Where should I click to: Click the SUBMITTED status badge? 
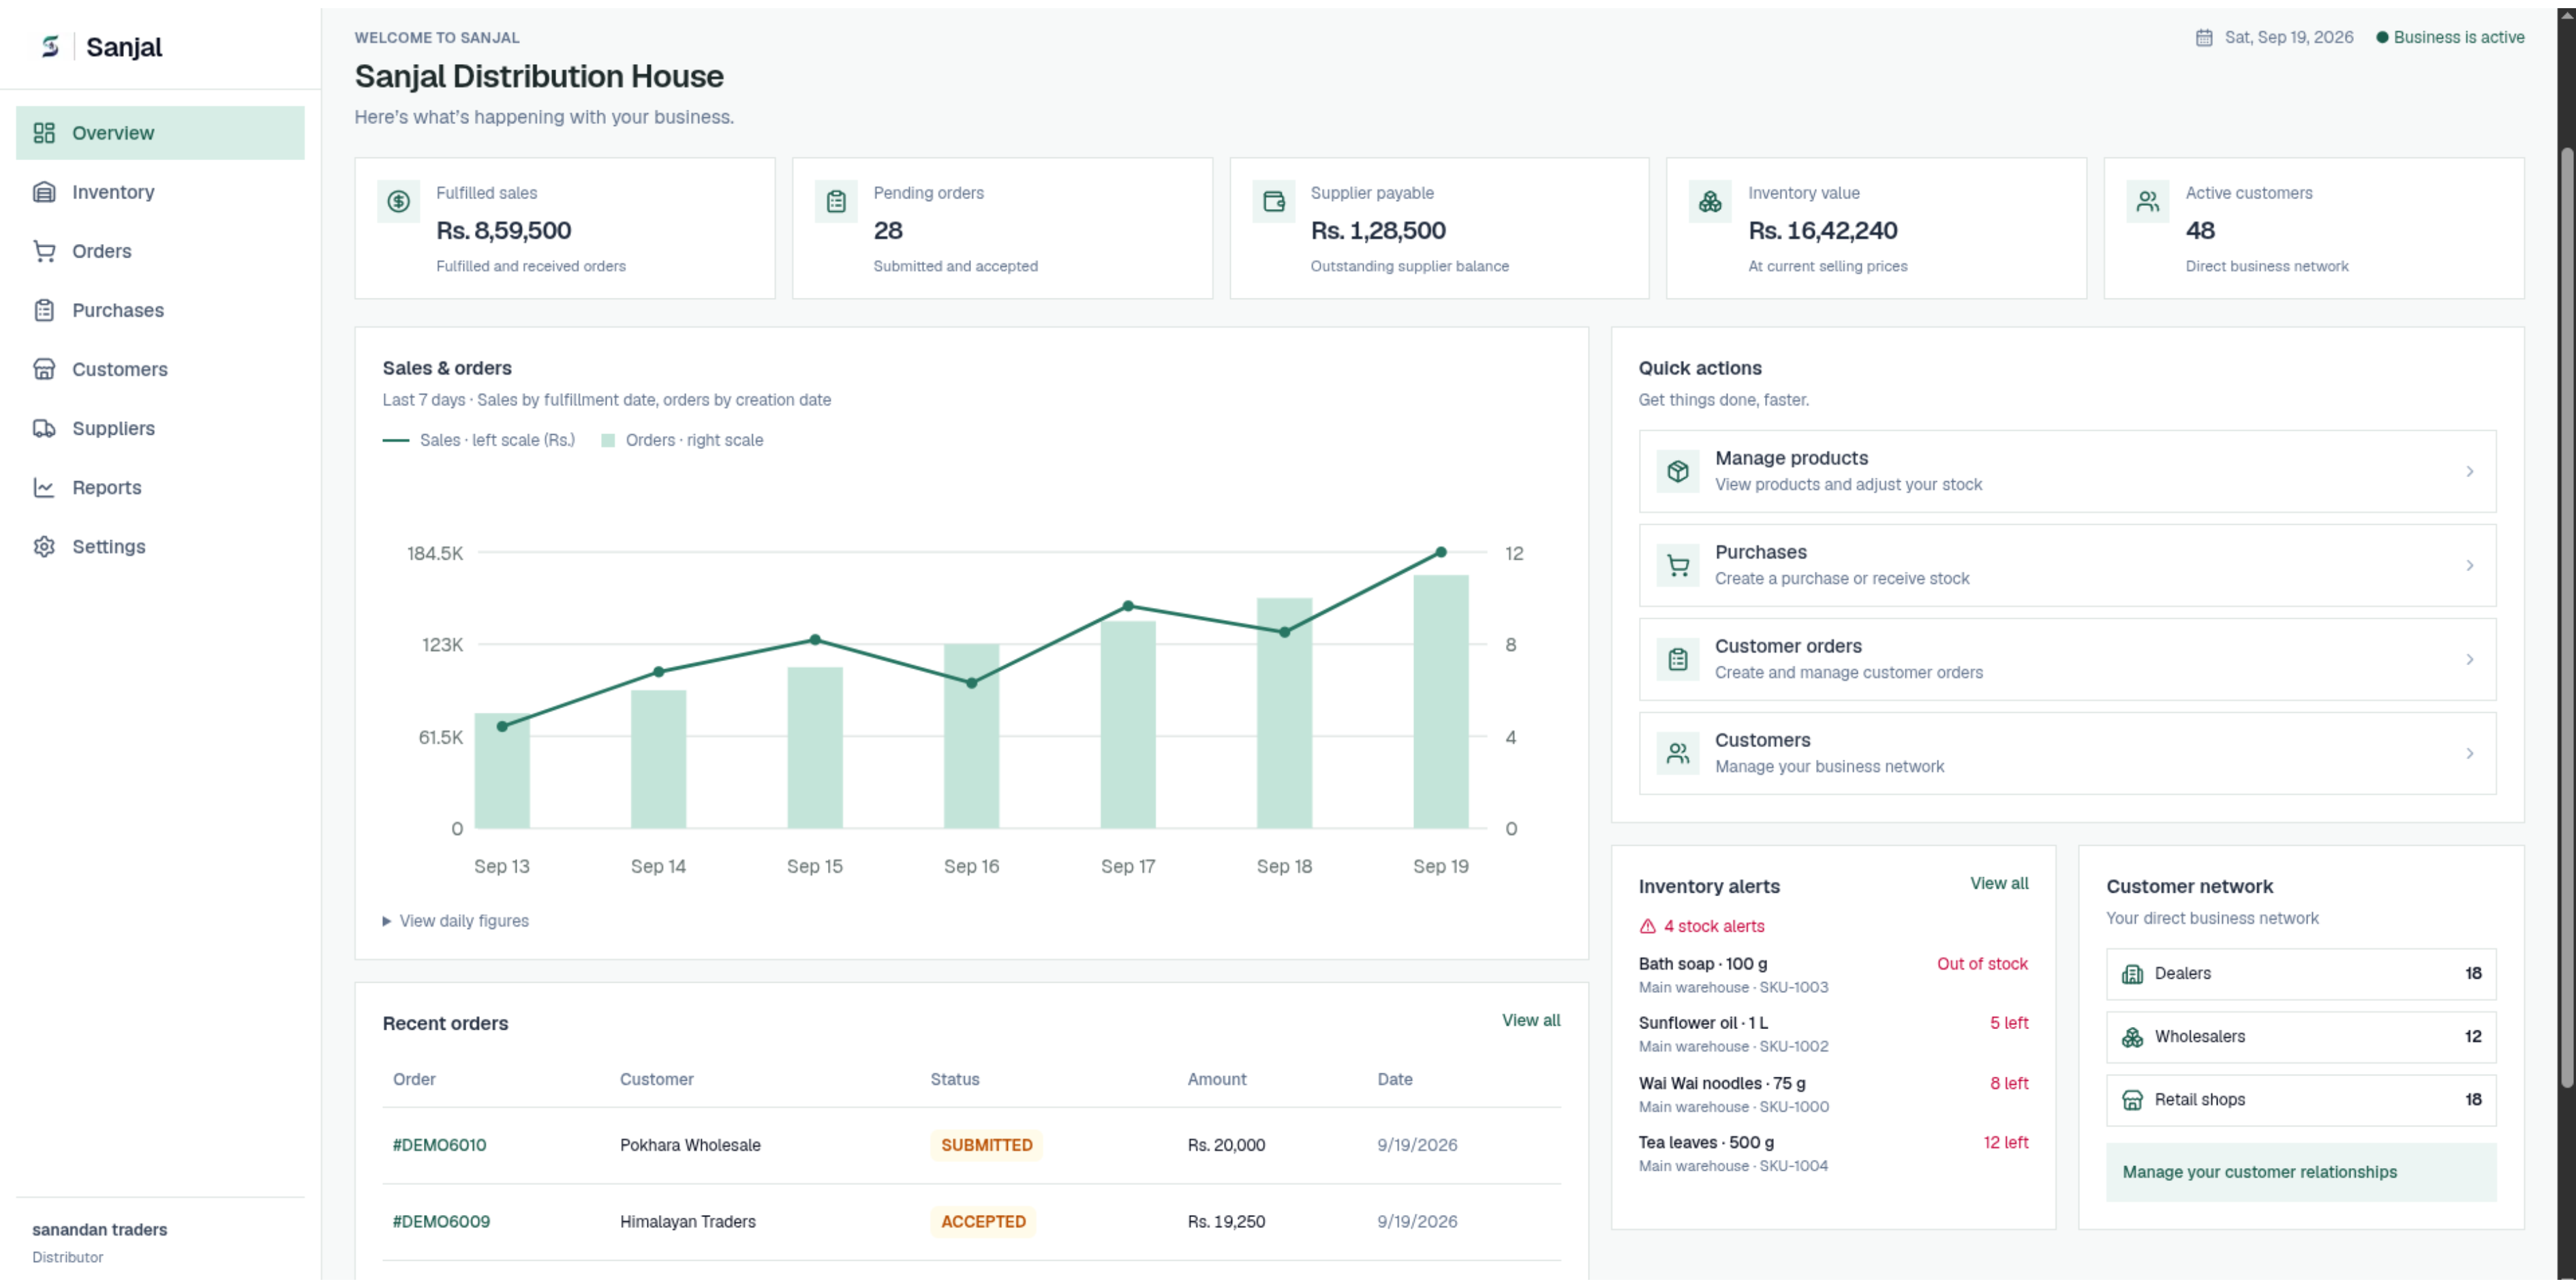tap(986, 1145)
